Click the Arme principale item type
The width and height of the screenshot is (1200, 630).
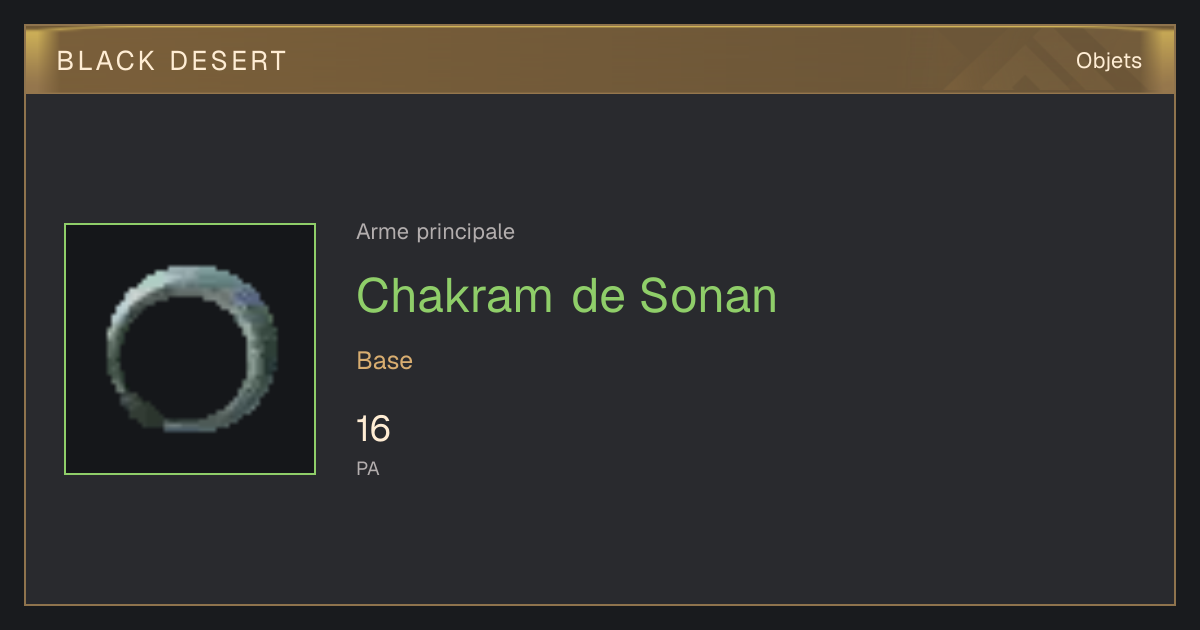click(435, 232)
